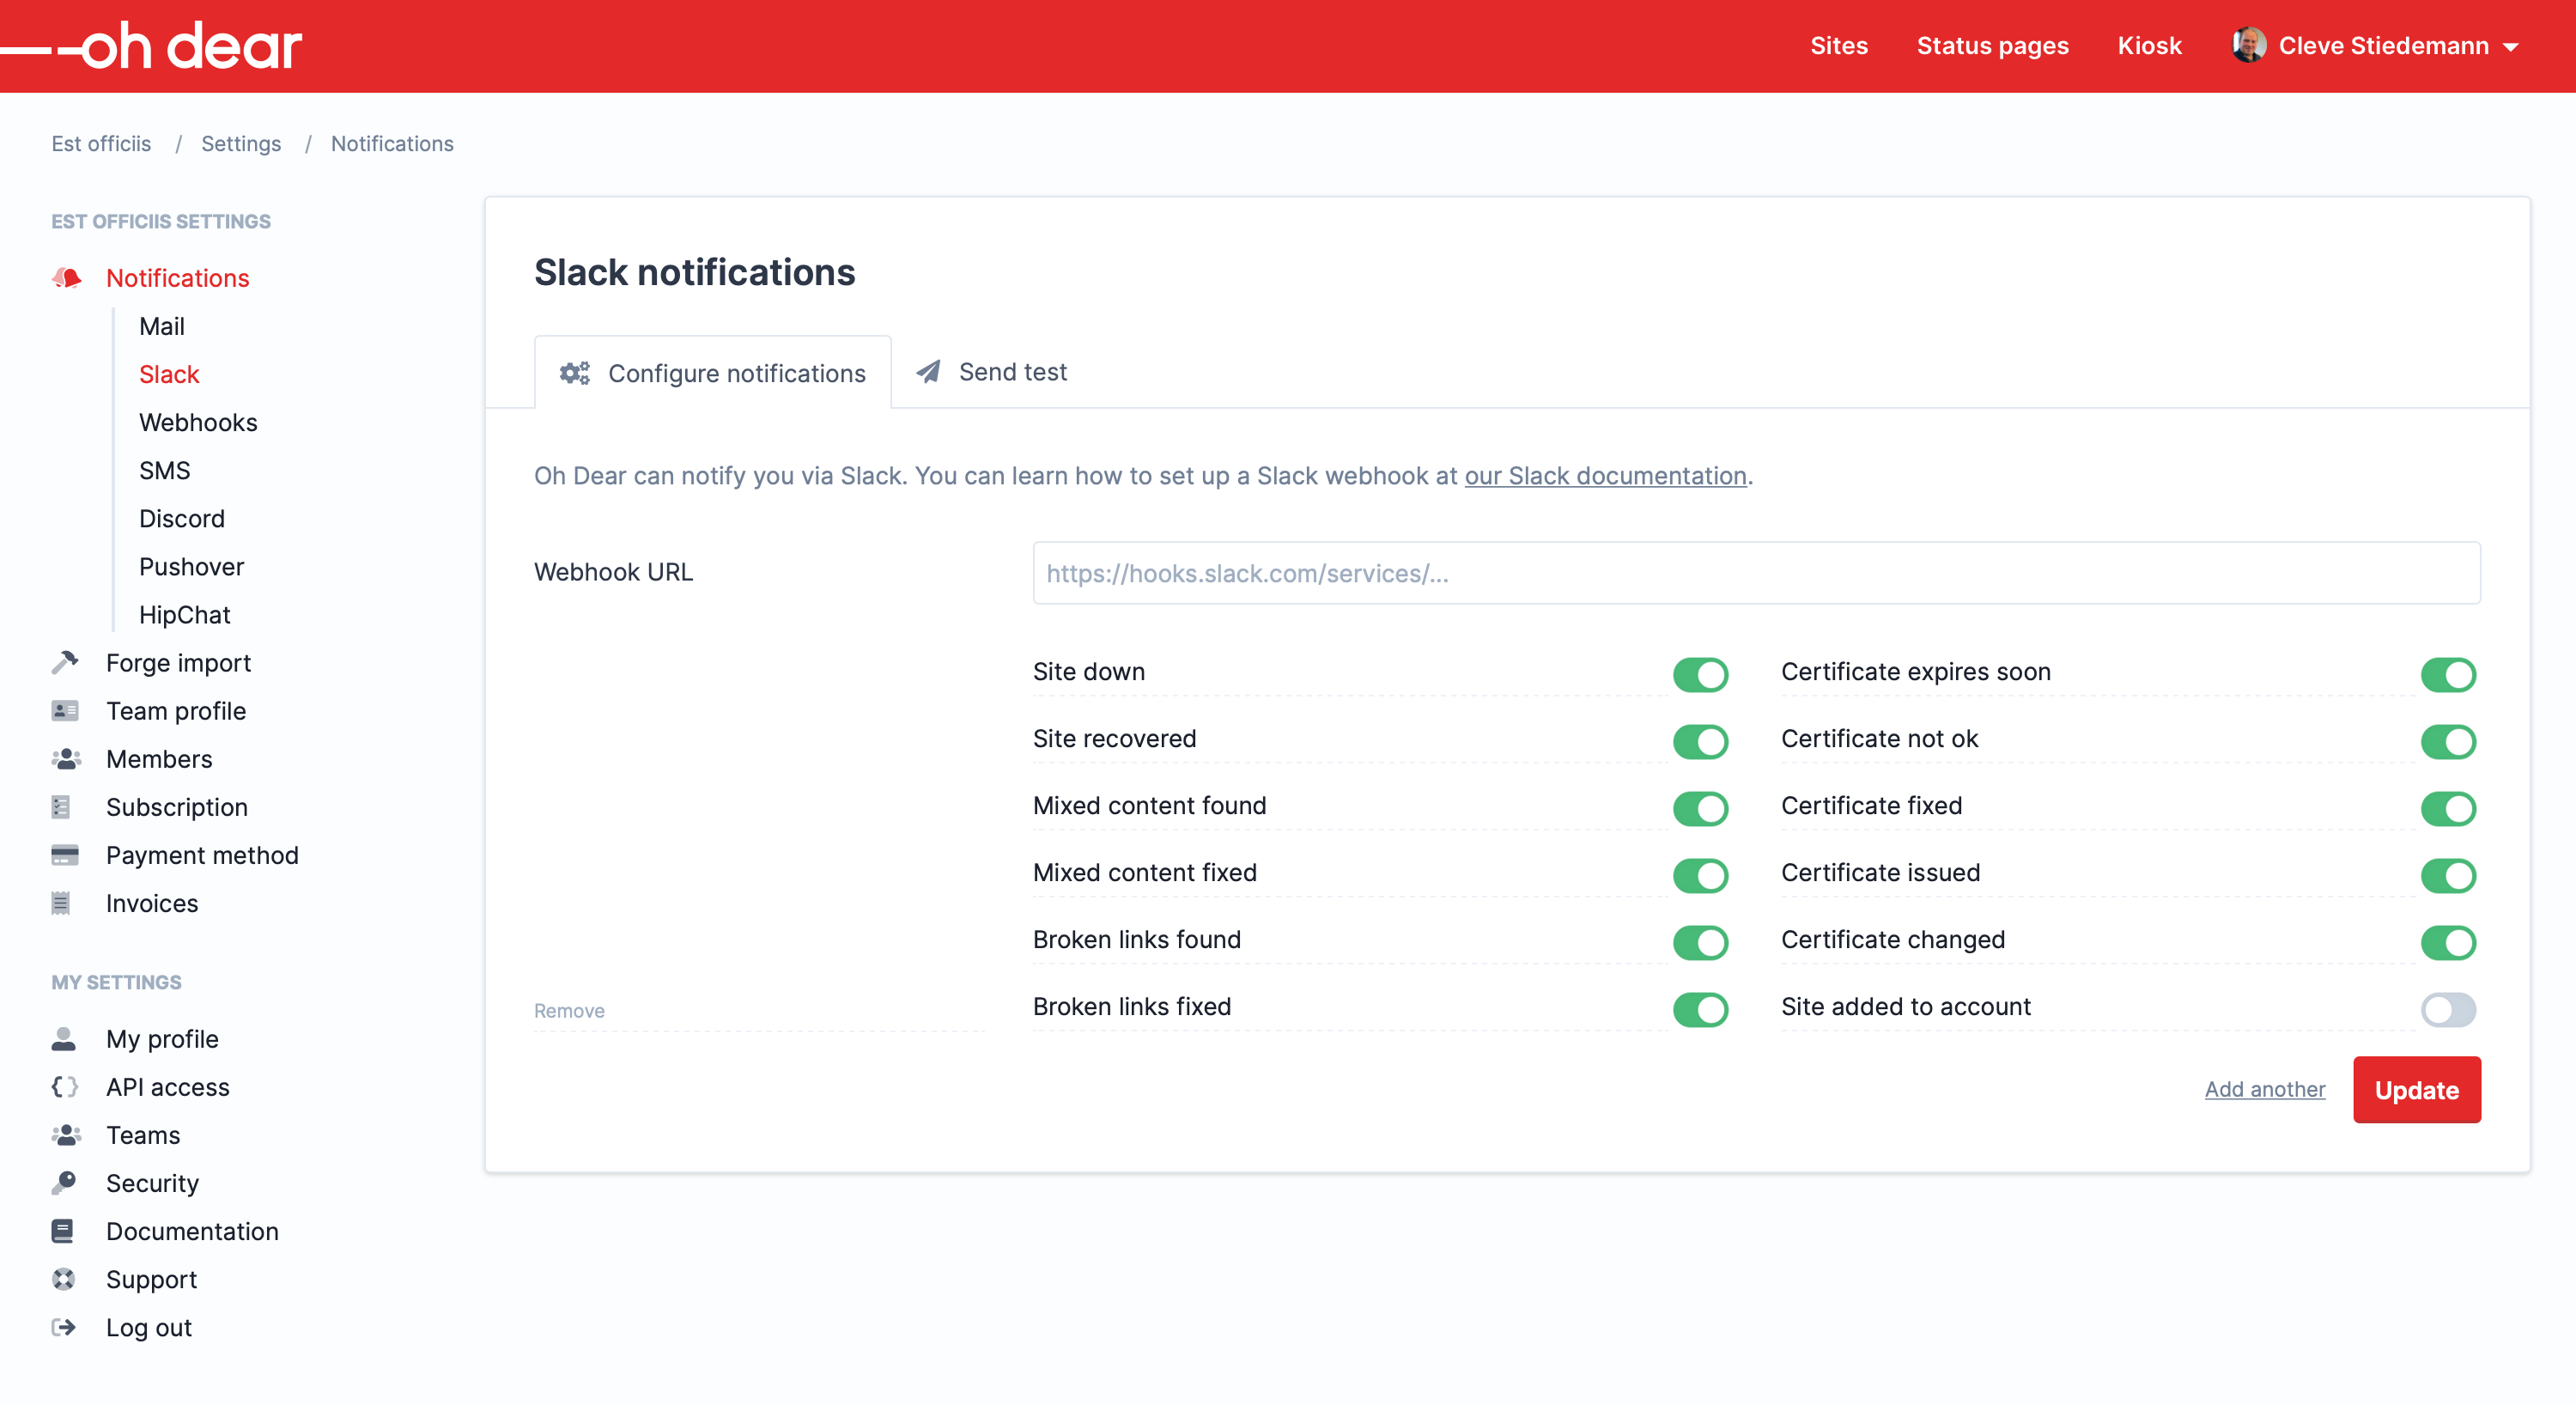
Task: Select the Configure notifications tab
Action: (x=713, y=372)
